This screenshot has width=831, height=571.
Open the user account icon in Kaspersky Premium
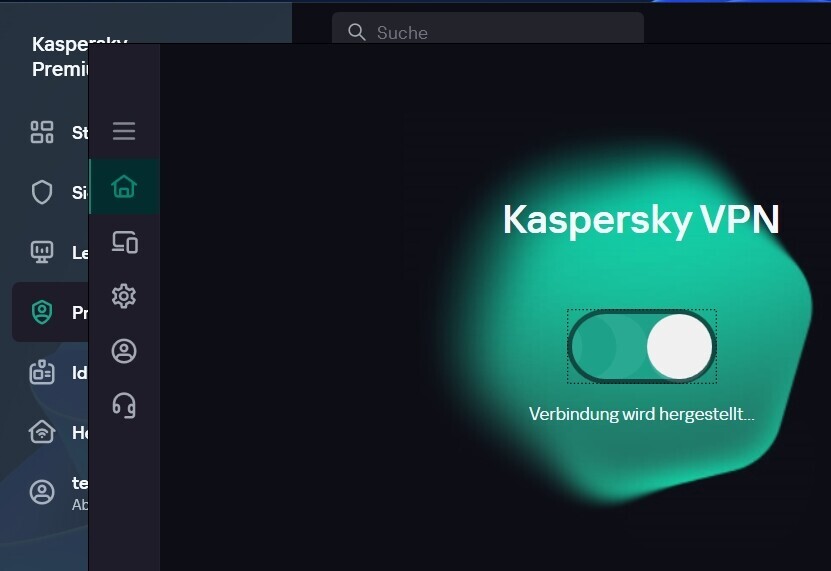coord(42,492)
